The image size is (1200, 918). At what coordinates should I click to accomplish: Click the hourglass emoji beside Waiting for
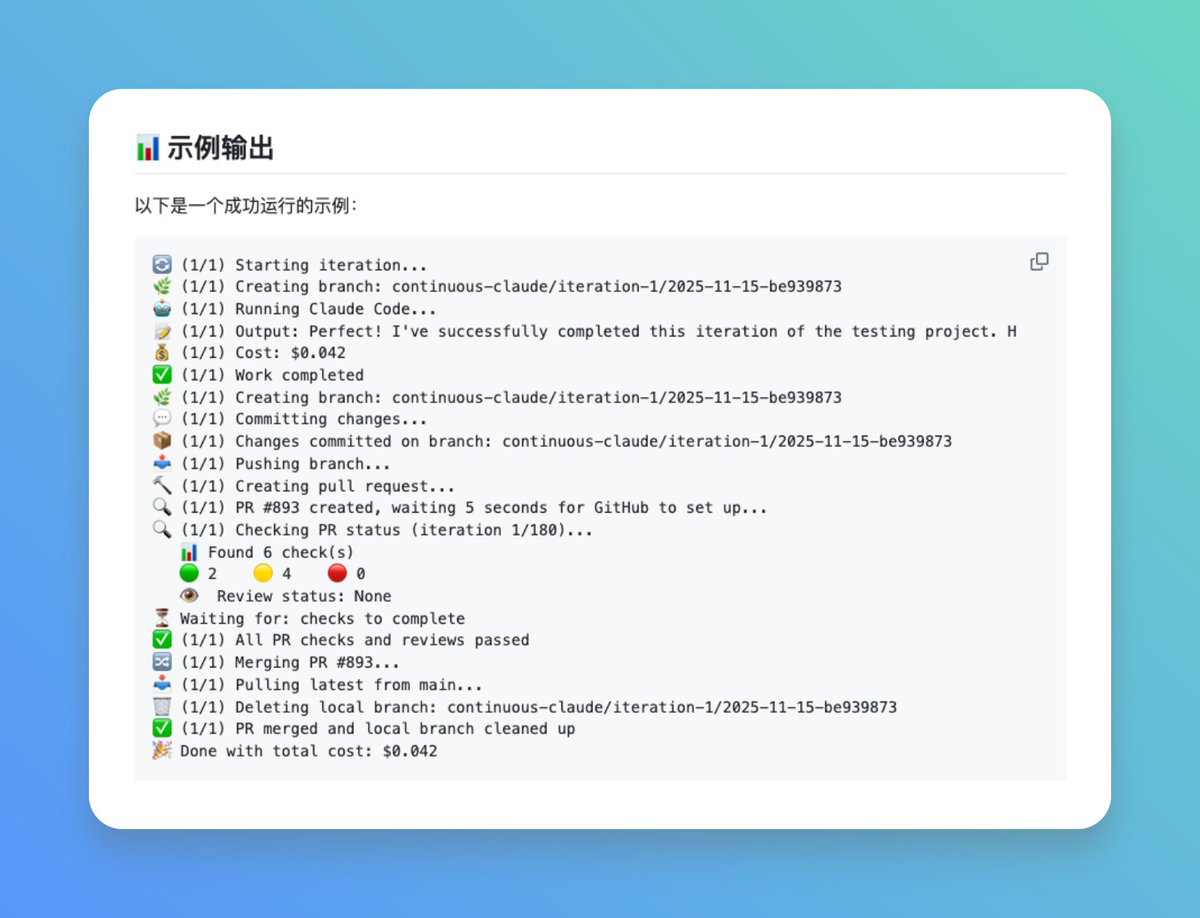click(162, 618)
